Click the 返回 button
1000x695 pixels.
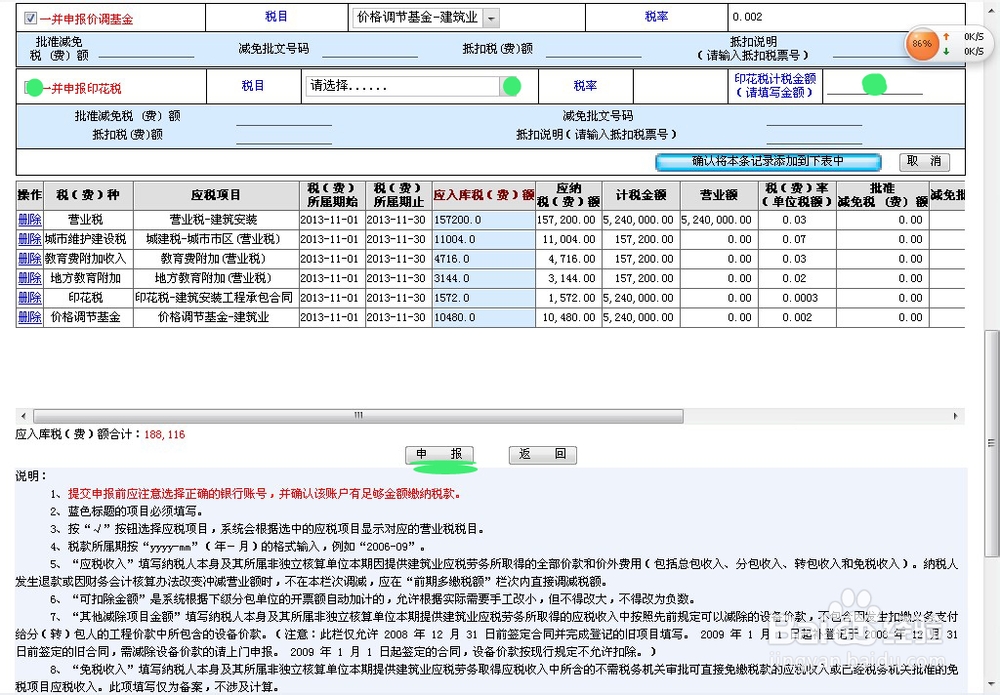543,454
